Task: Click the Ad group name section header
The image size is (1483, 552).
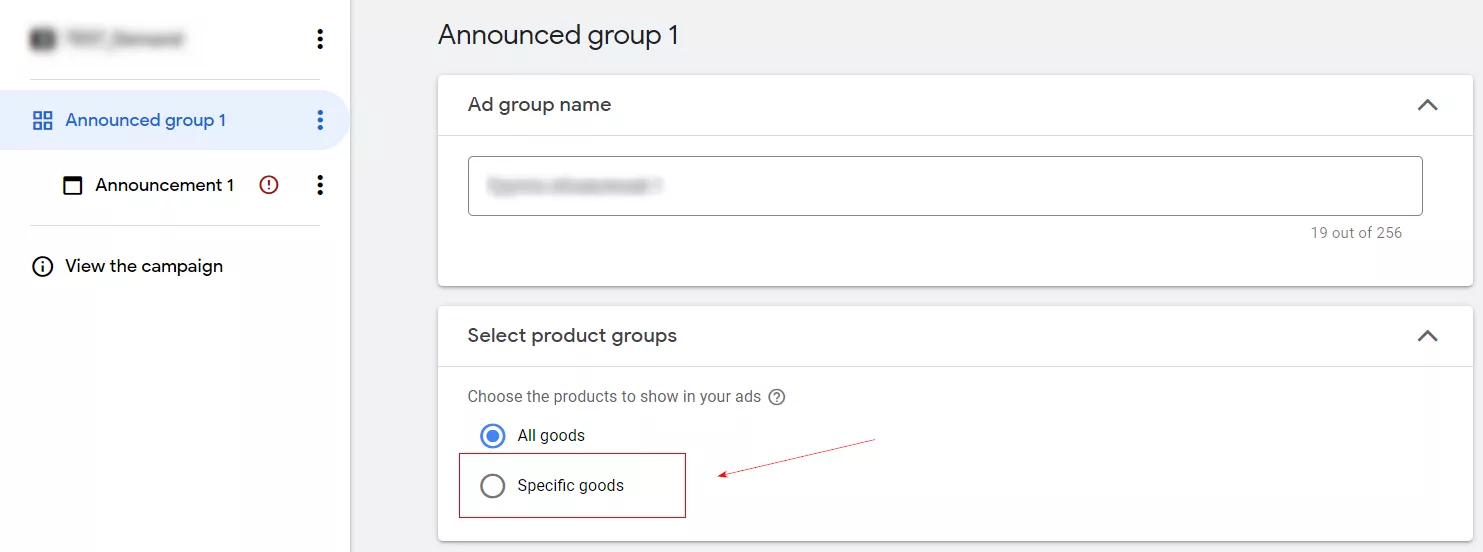Action: 539,105
